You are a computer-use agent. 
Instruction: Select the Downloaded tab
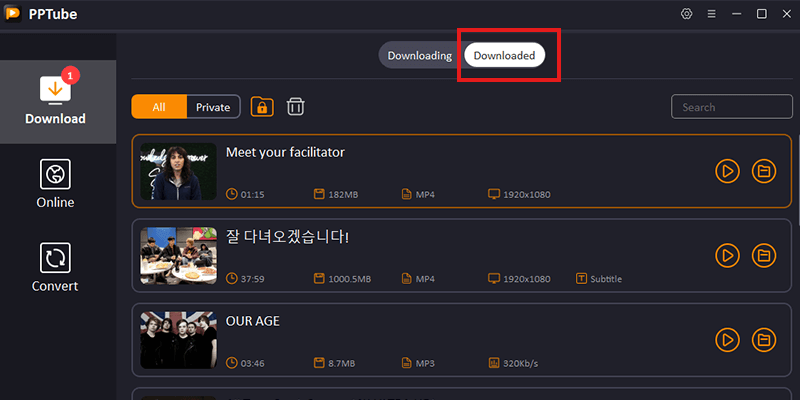pos(504,56)
